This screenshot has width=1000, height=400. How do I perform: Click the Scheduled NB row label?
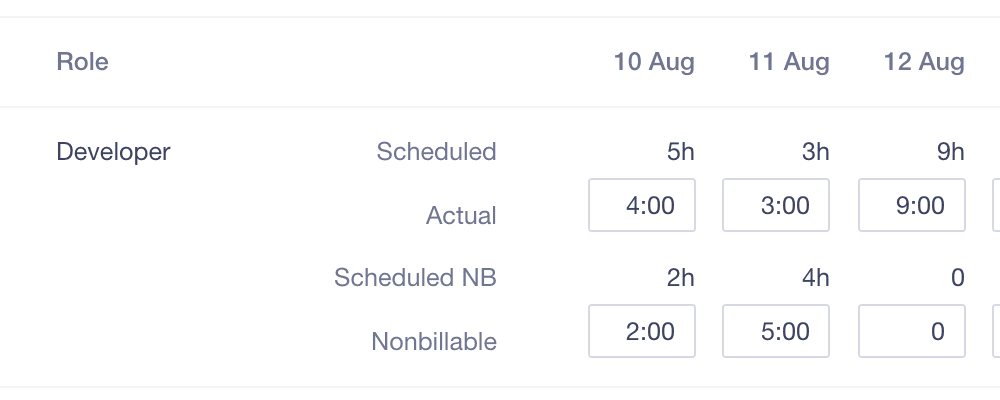[415, 278]
